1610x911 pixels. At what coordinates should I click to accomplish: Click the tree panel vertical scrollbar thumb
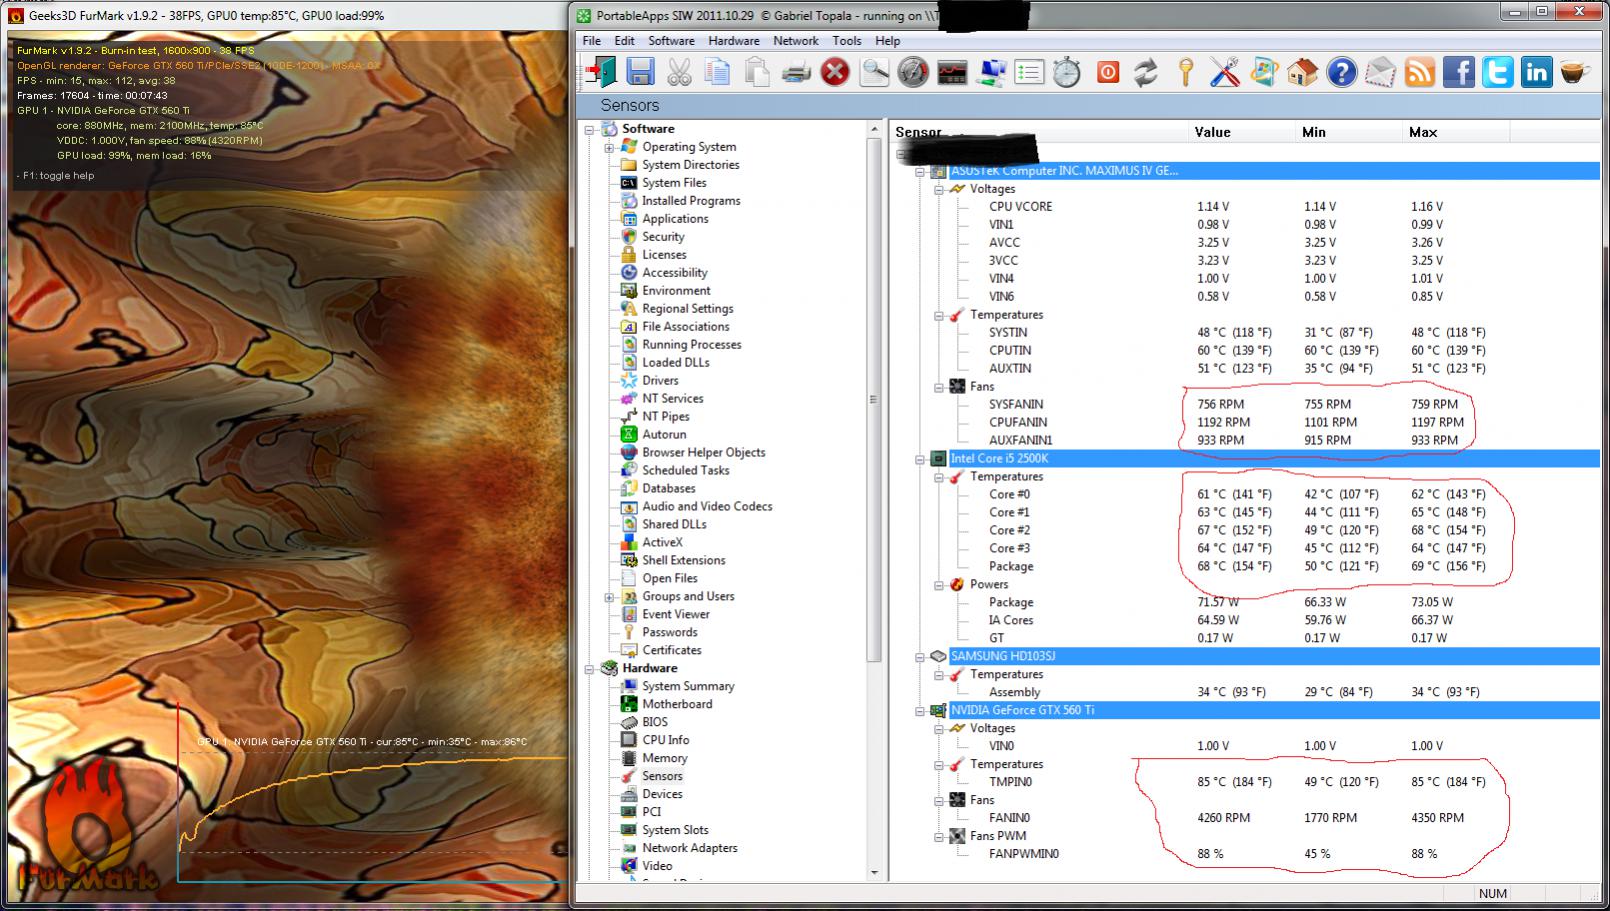point(874,400)
